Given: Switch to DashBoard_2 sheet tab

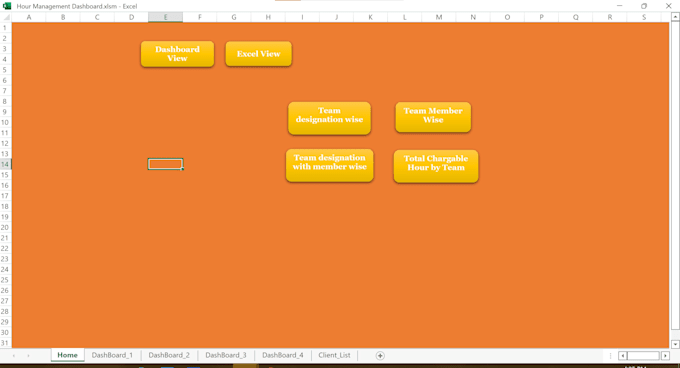Looking at the screenshot, I should (169, 355).
